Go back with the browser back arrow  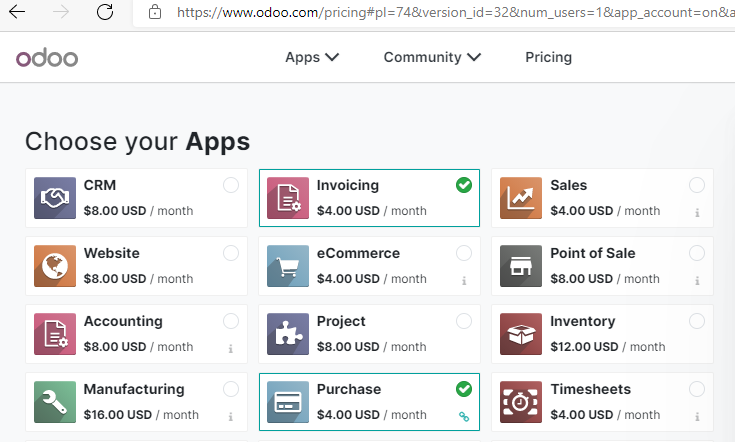[x=17, y=12]
